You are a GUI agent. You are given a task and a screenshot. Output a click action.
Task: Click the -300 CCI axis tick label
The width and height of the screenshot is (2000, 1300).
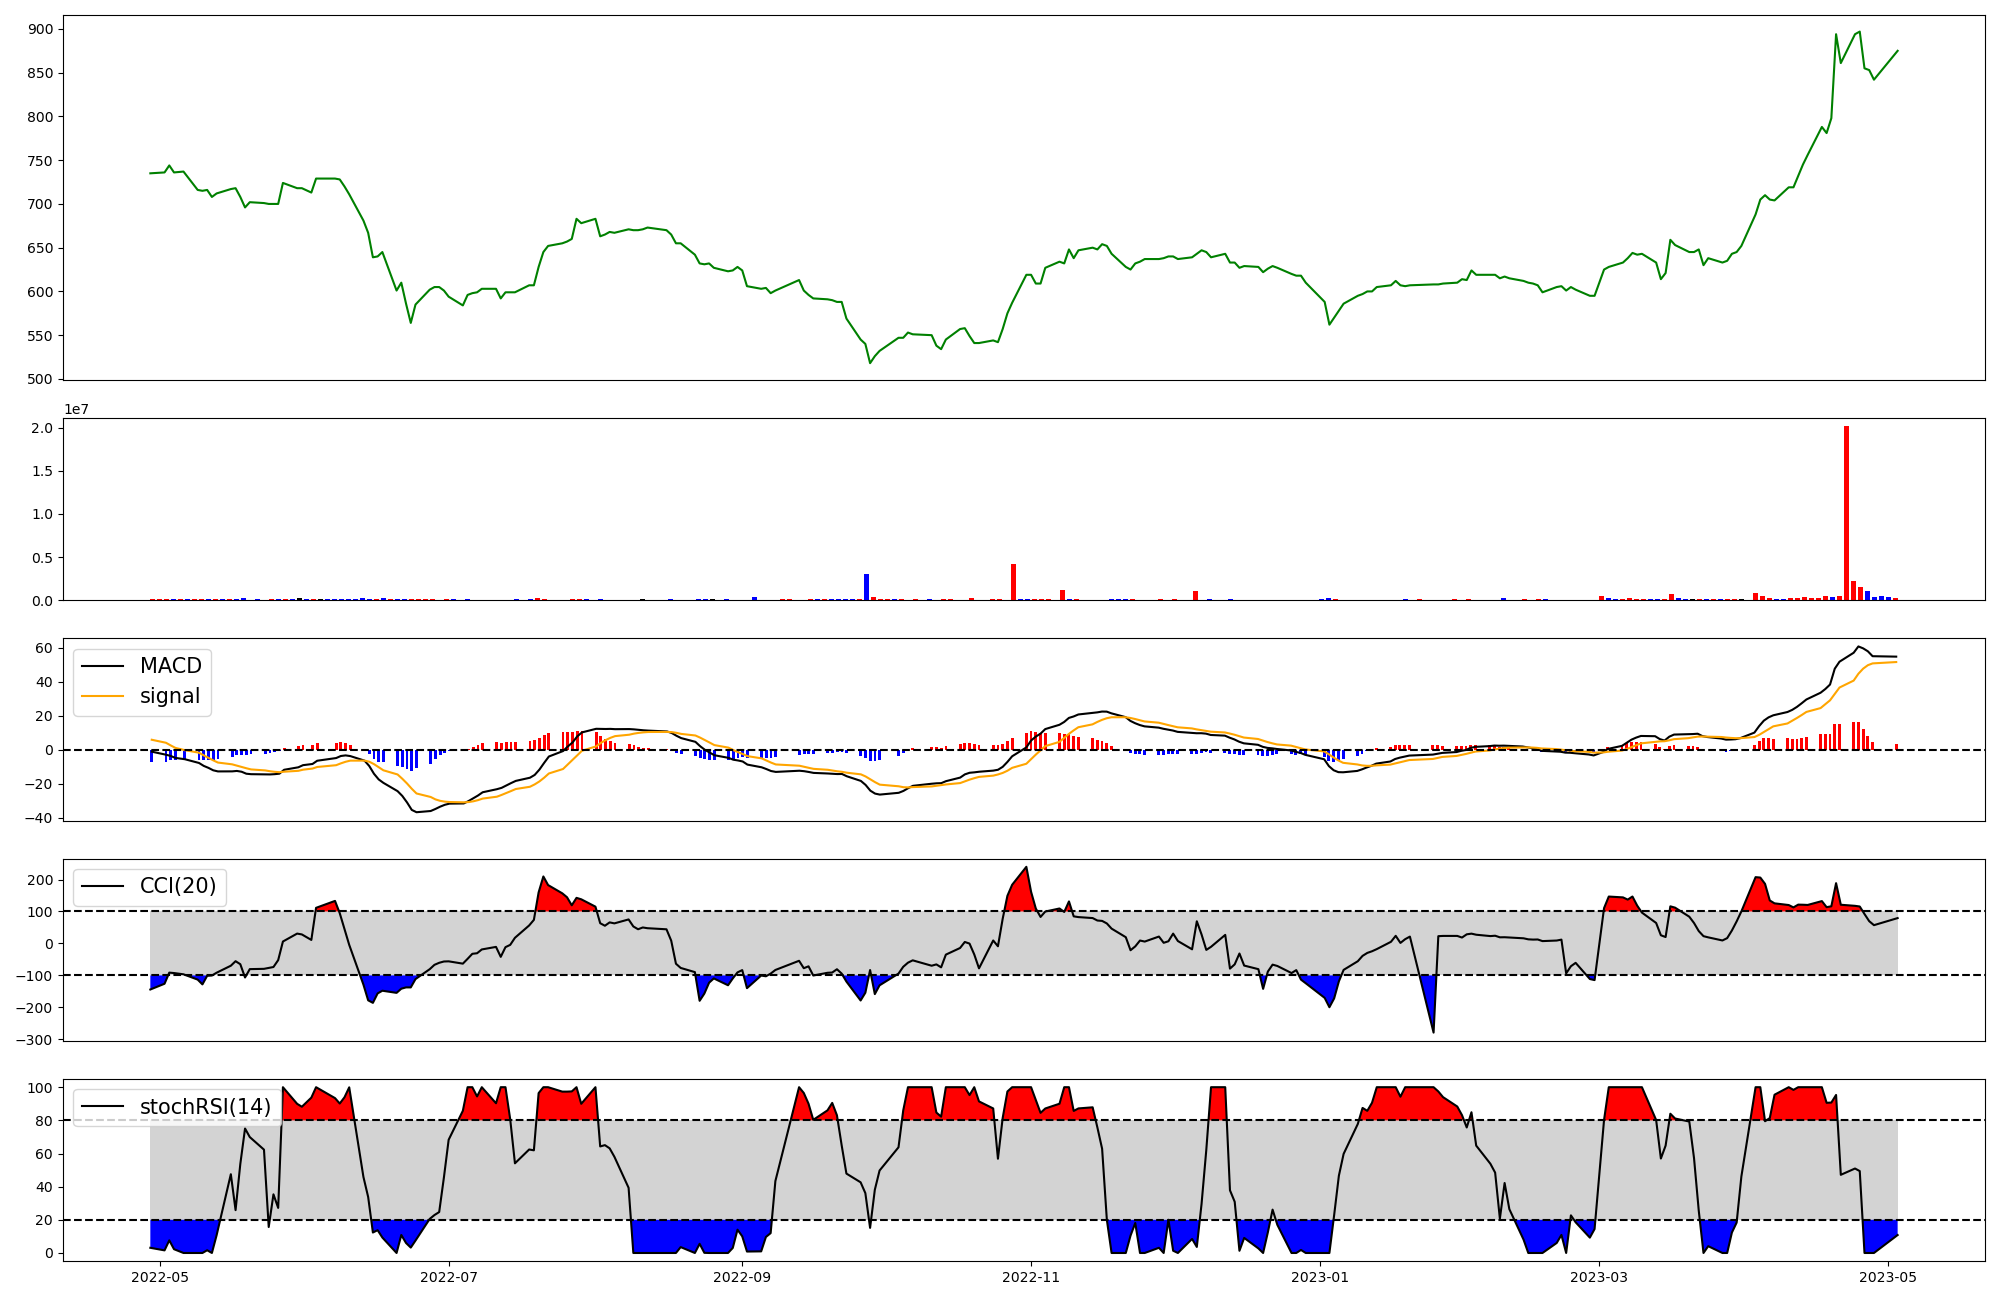click(x=34, y=1040)
